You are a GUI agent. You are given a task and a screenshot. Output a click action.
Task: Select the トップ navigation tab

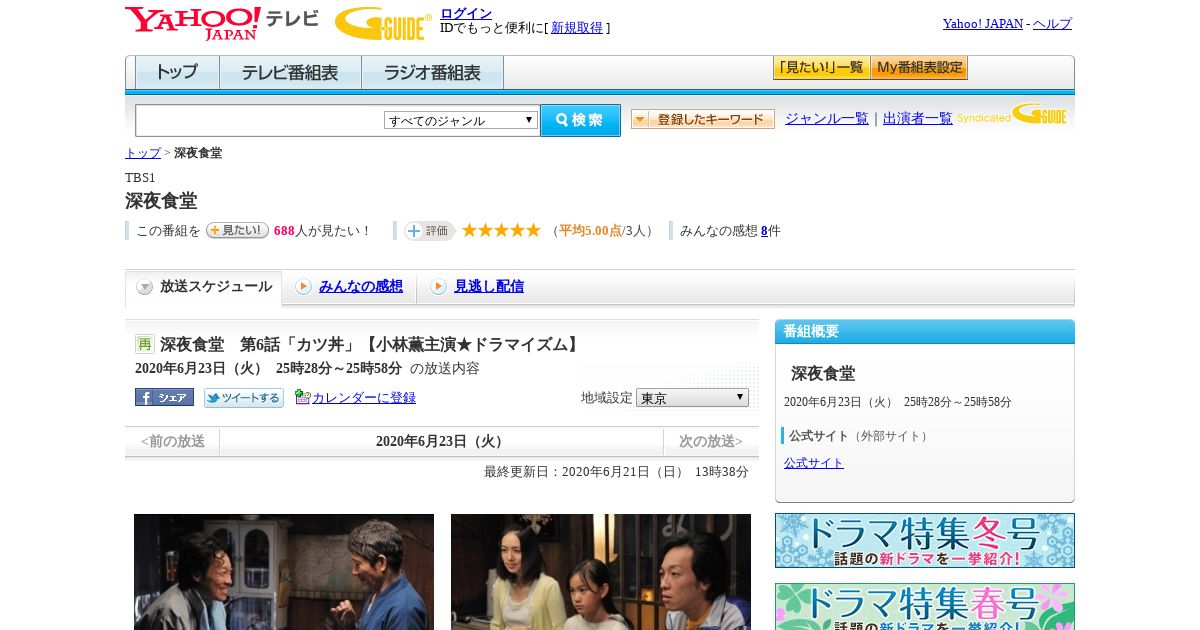point(177,73)
